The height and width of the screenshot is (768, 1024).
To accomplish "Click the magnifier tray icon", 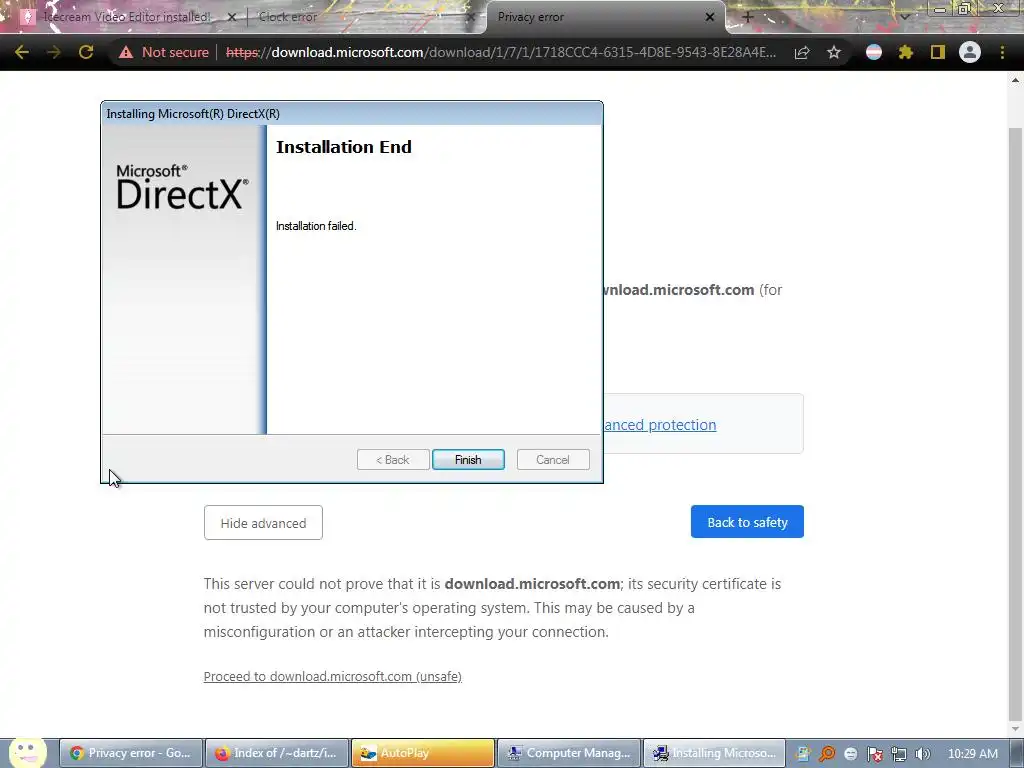I will pos(827,754).
